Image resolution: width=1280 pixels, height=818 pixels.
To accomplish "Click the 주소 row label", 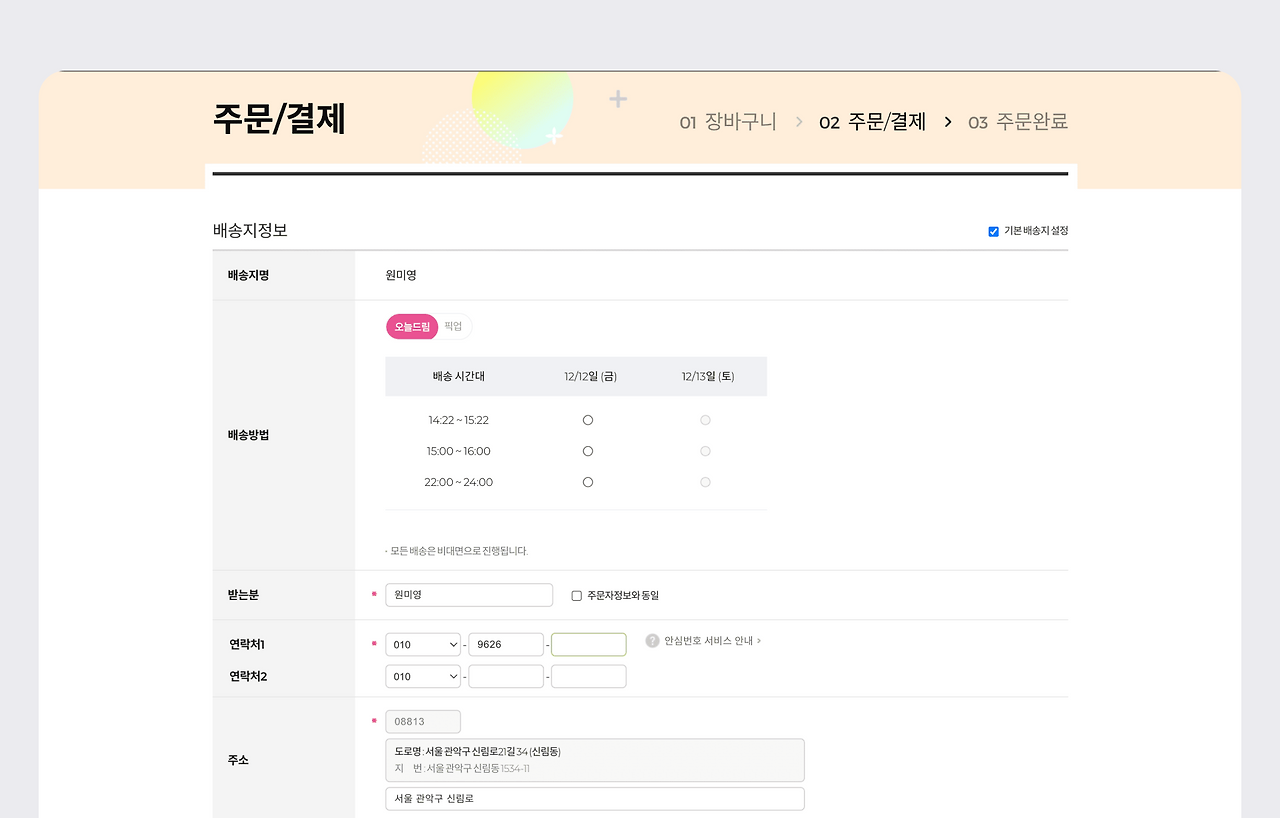I will 238,760.
